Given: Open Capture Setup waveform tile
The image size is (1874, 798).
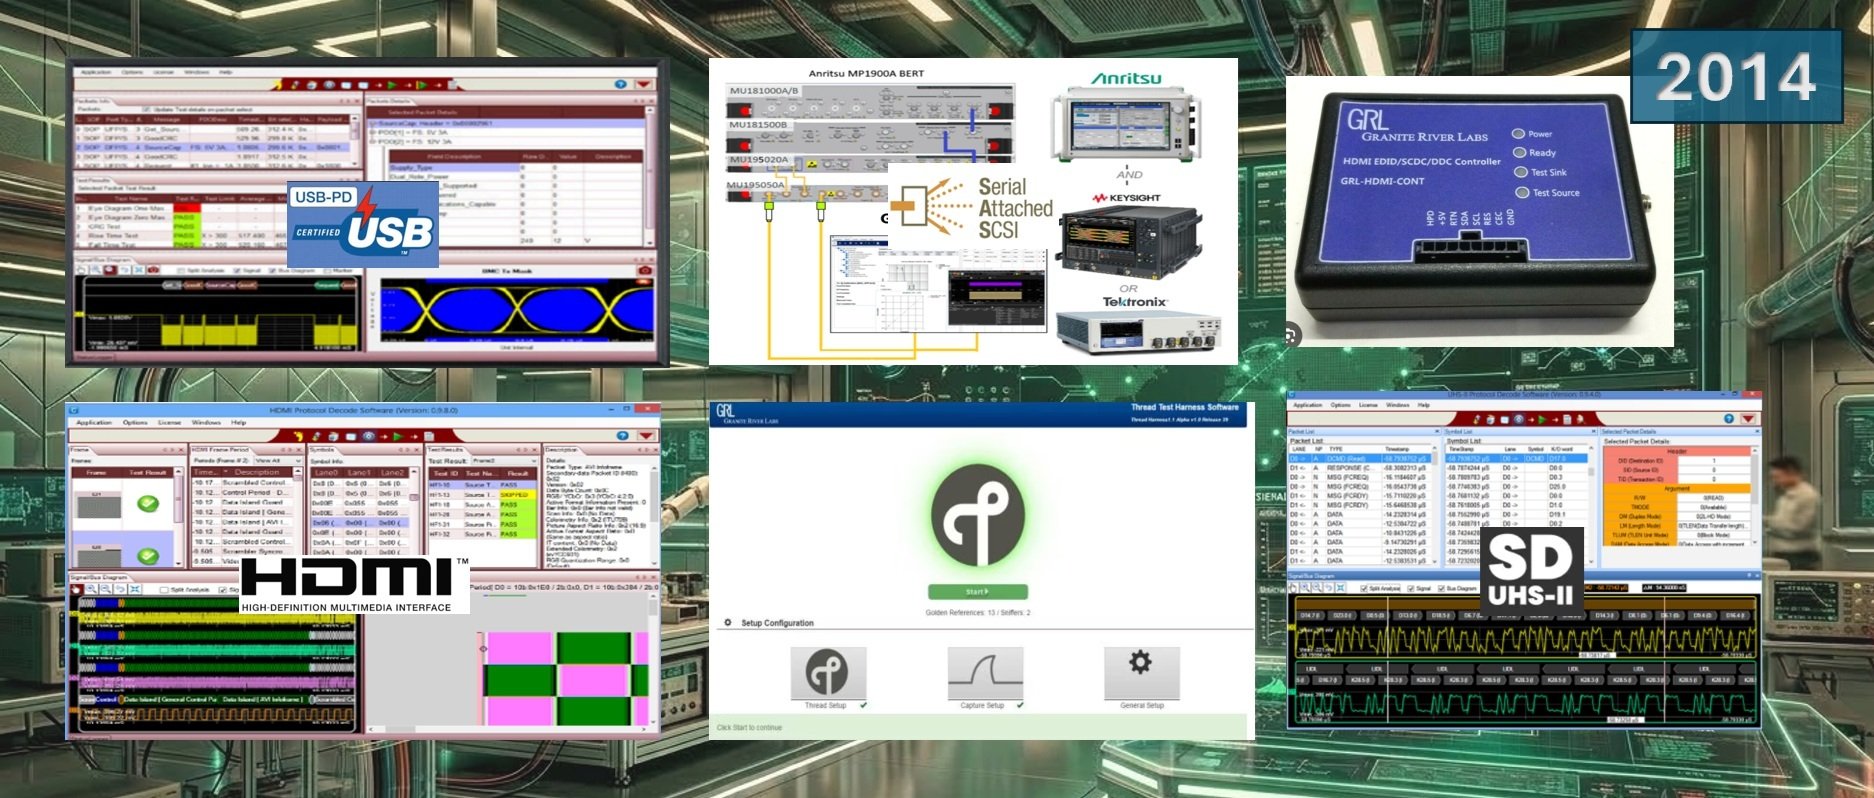Looking at the screenshot, I should [x=984, y=673].
